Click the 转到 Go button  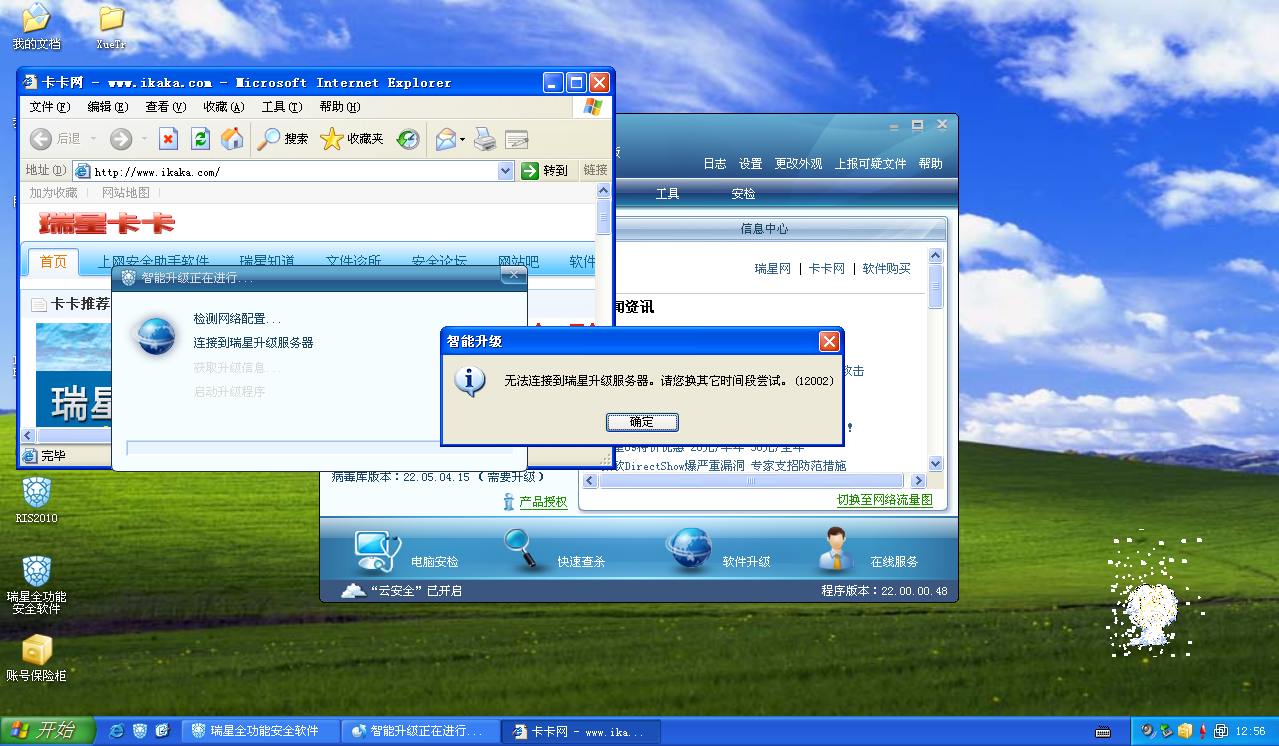[x=546, y=171]
